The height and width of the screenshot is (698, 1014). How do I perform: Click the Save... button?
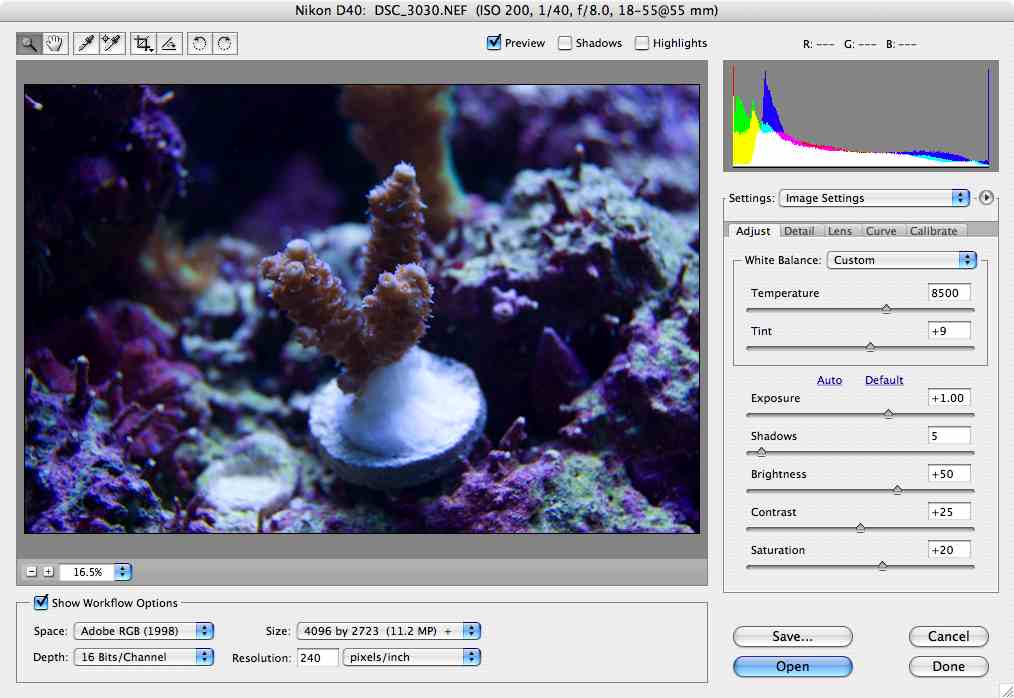793,637
